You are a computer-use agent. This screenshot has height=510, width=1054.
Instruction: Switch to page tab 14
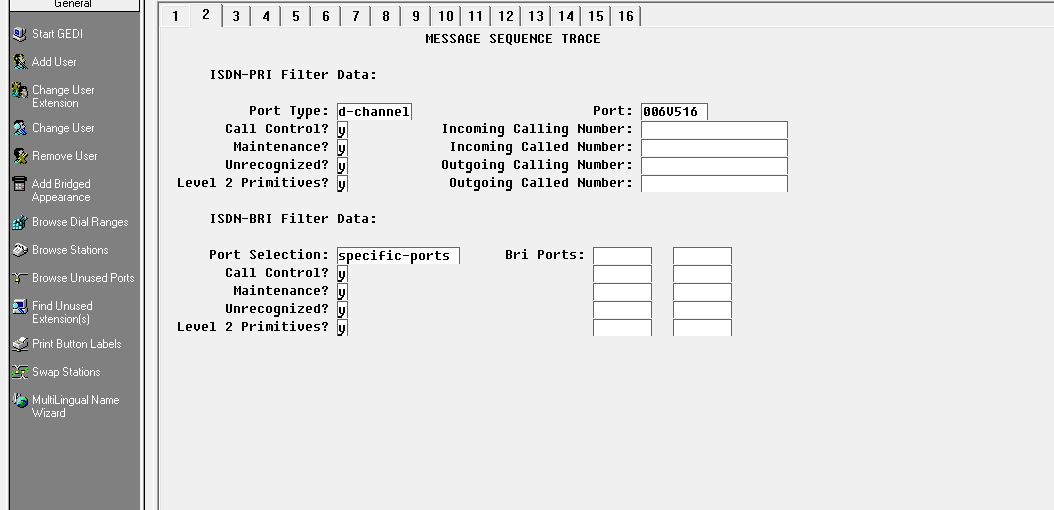tap(566, 16)
